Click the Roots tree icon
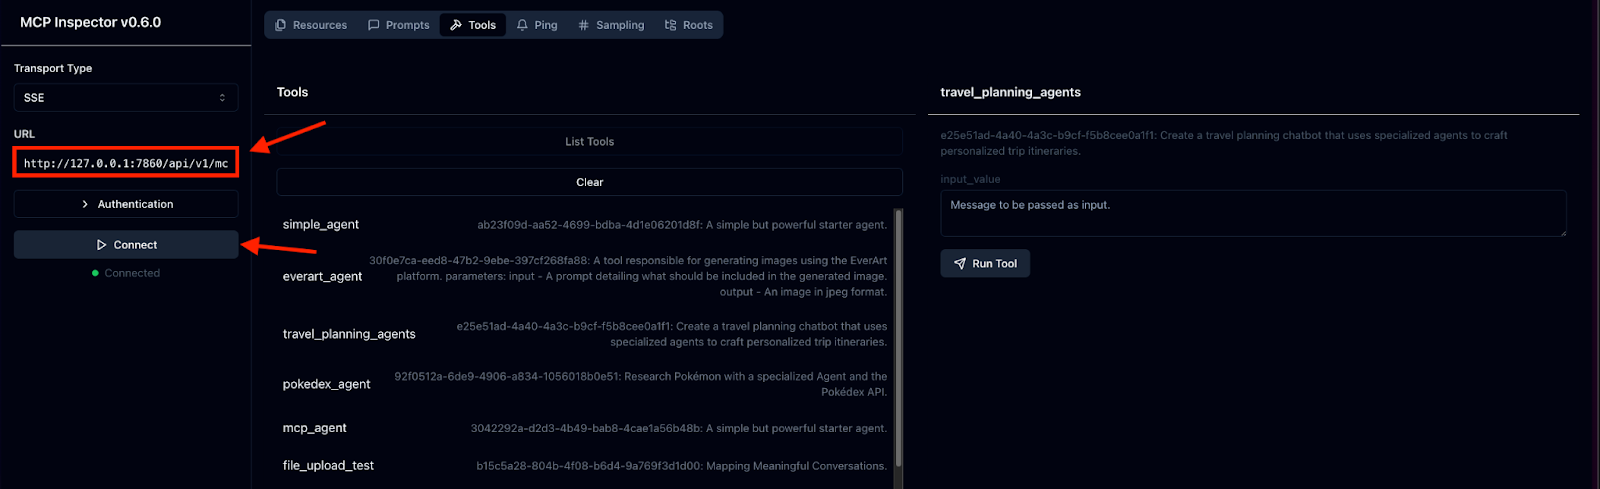1600x489 pixels. pyautogui.click(x=671, y=25)
